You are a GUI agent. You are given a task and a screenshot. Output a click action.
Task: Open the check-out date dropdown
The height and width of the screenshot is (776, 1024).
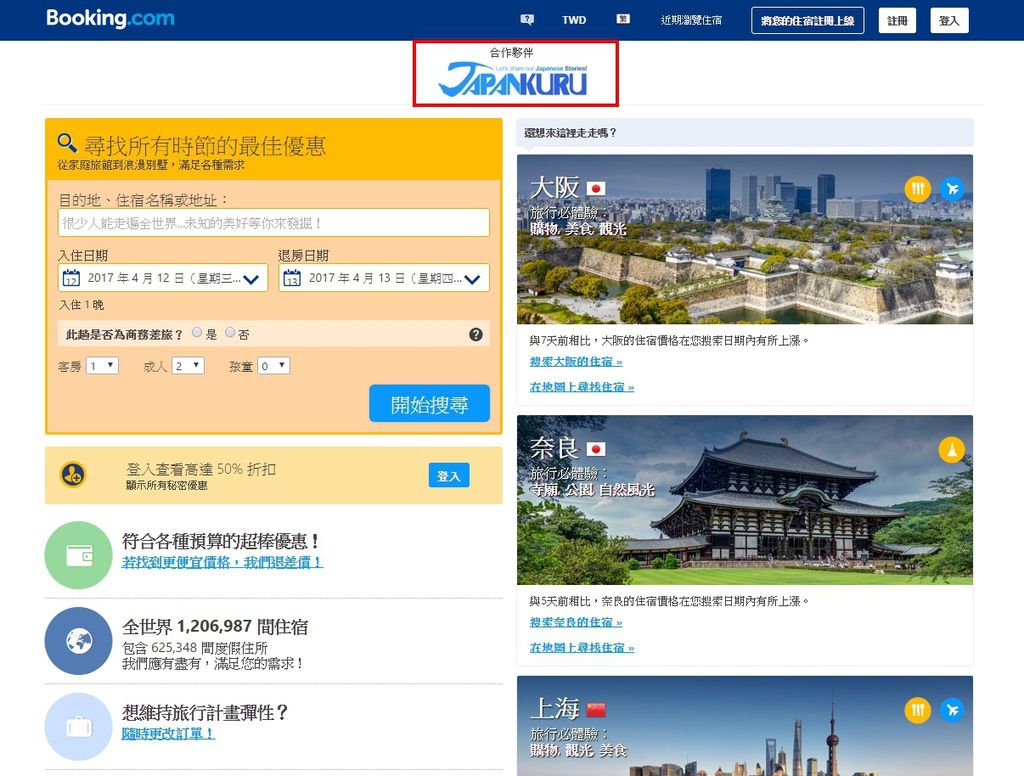[384, 278]
